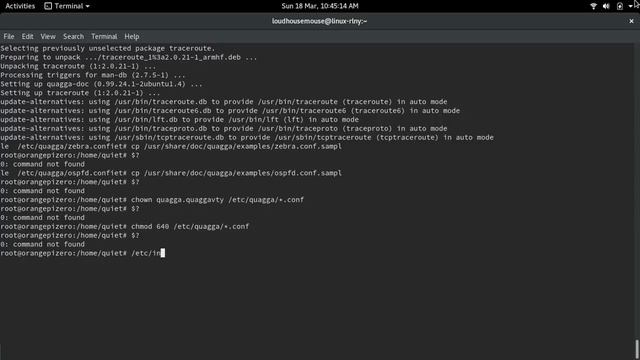Viewport: 640px width, 360px height.
Task: Open the View menu
Action: pyautogui.click(x=48, y=36)
